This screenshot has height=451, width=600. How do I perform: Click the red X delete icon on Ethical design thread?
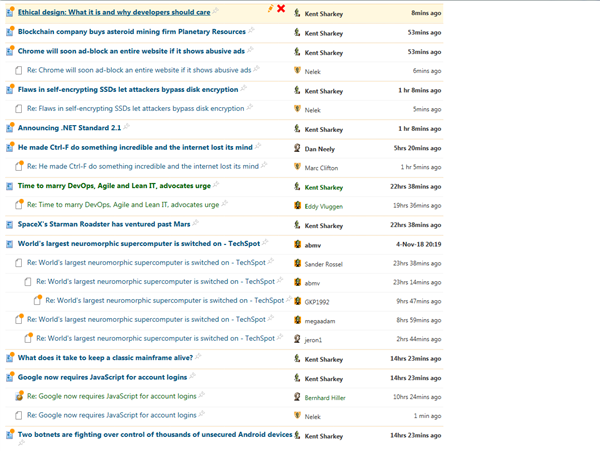point(281,8)
